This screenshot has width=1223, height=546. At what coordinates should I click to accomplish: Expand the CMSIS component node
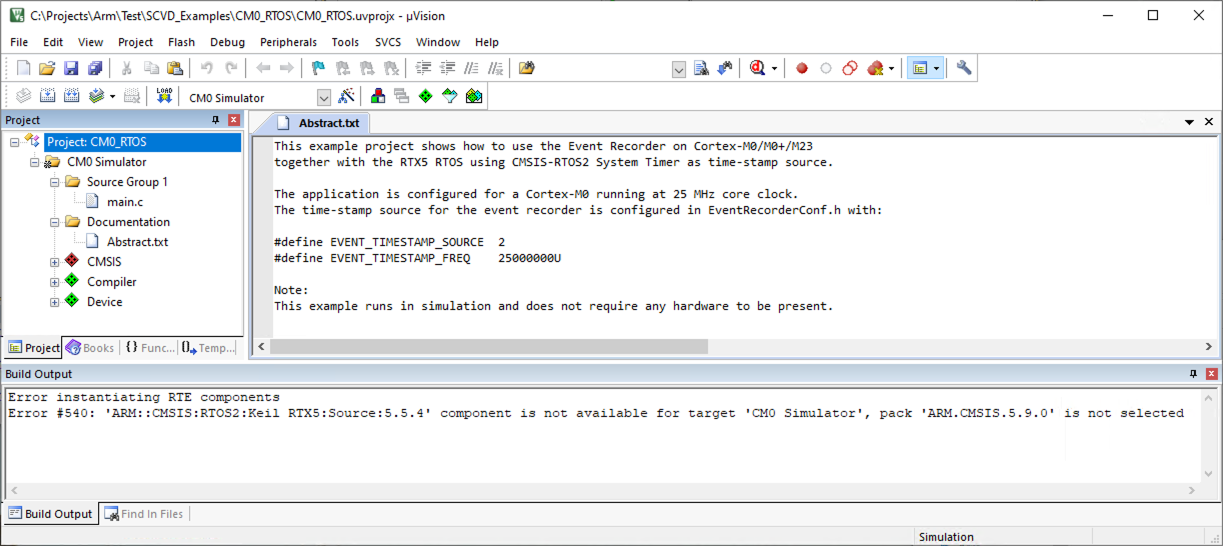coord(54,262)
